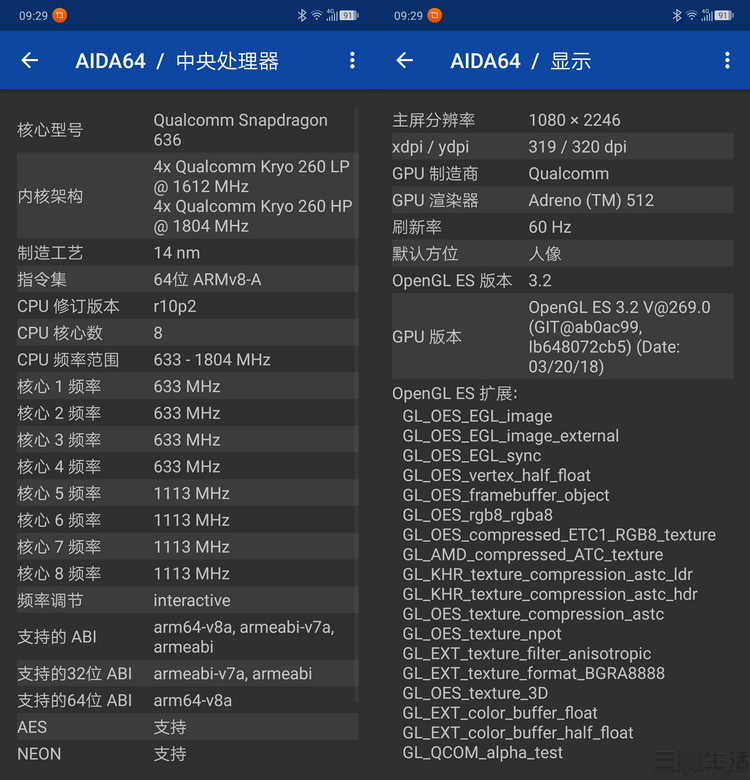Tap orange notification icon in left status bar

[x=61, y=15]
